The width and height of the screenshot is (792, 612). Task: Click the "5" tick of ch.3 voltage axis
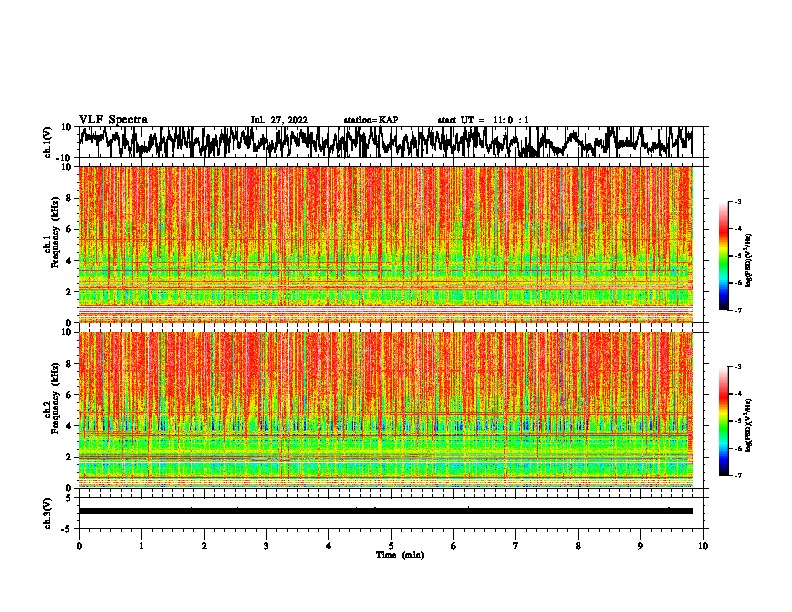(x=69, y=498)
